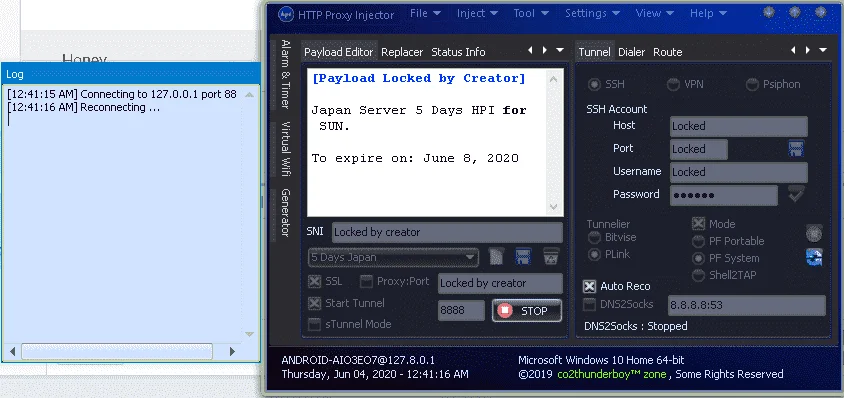Click left scroll arrow in Log window
844x398 pixels.
click(x=12, y=352)
